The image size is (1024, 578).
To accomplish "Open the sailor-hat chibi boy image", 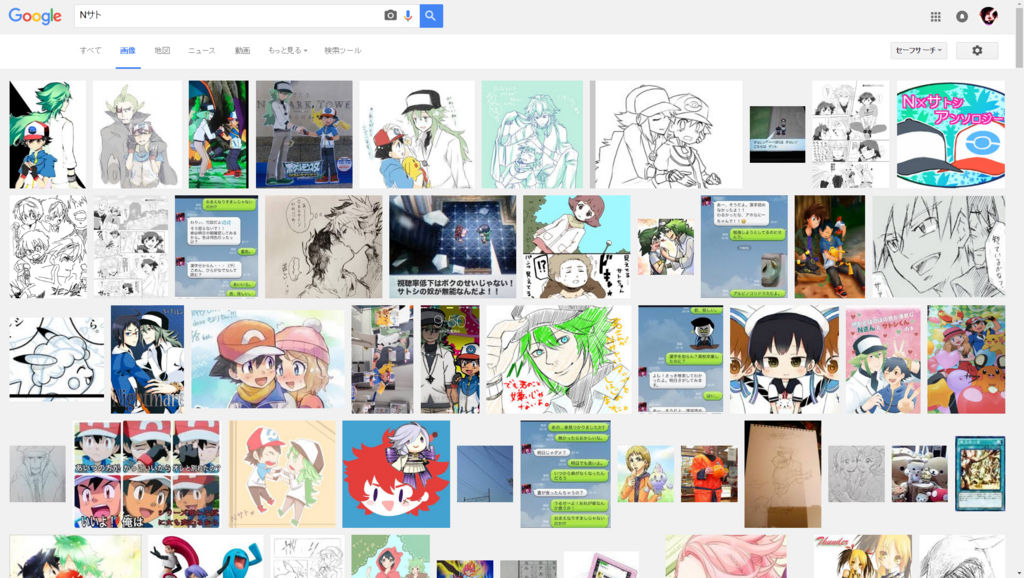I will (784, 359).
